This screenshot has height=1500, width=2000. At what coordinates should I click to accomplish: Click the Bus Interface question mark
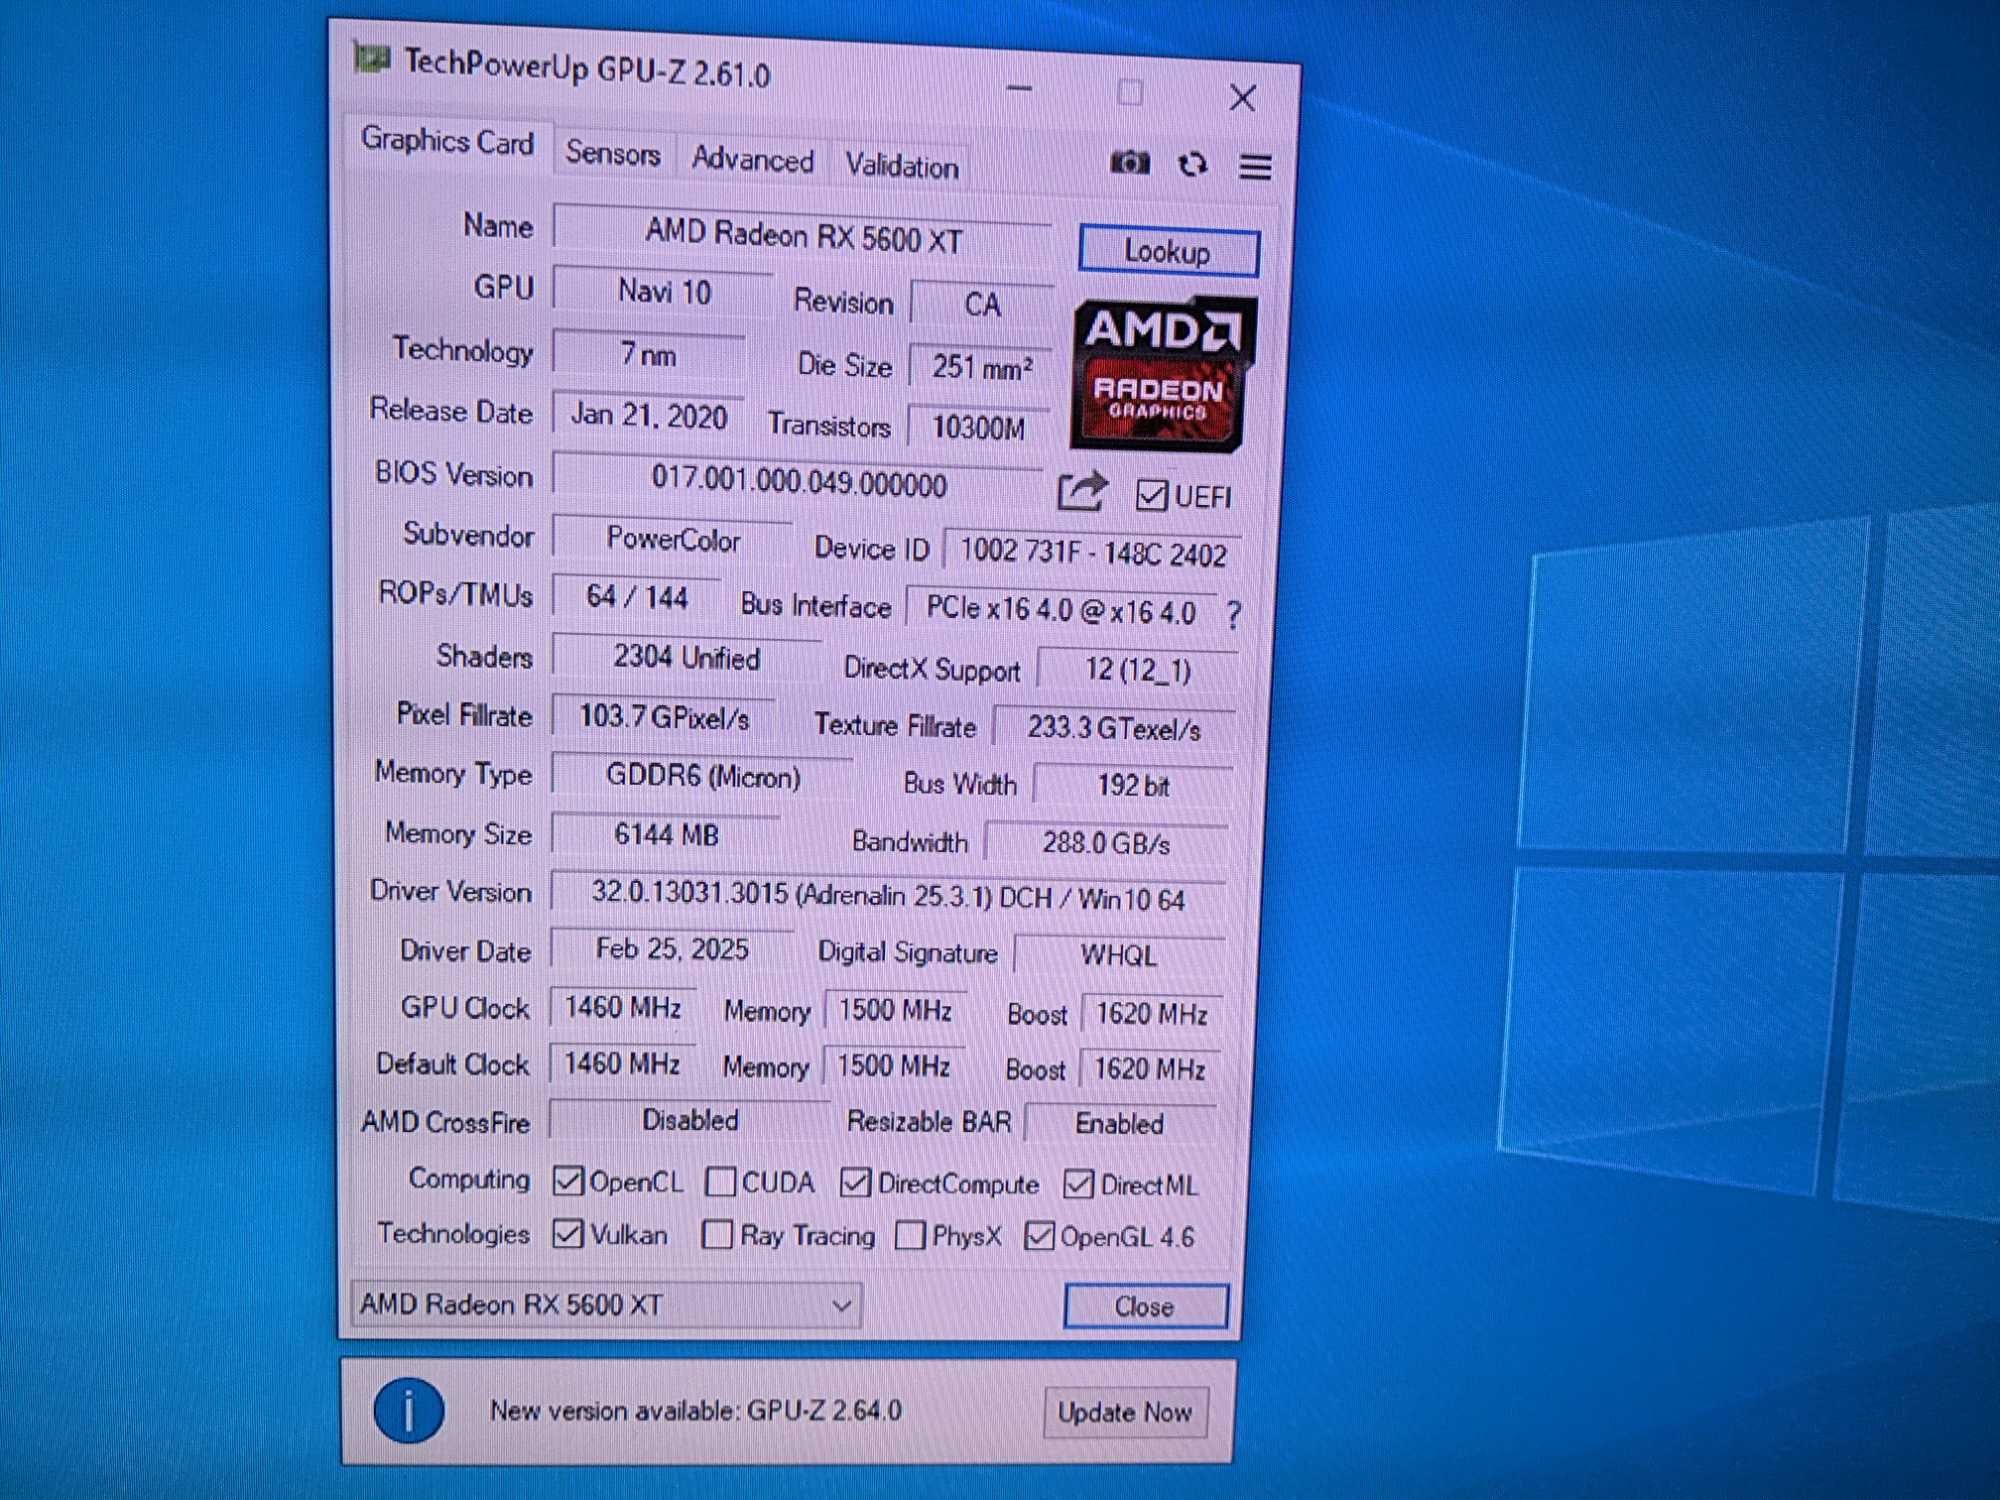coord(1233,613)
